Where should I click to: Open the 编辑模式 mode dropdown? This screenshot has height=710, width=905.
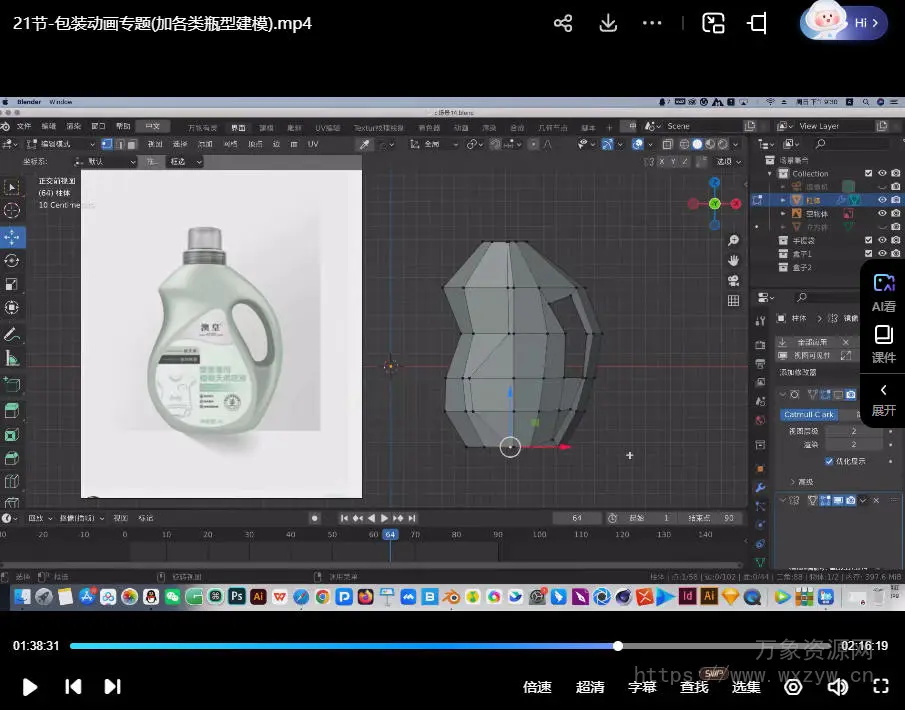(55, 144)
